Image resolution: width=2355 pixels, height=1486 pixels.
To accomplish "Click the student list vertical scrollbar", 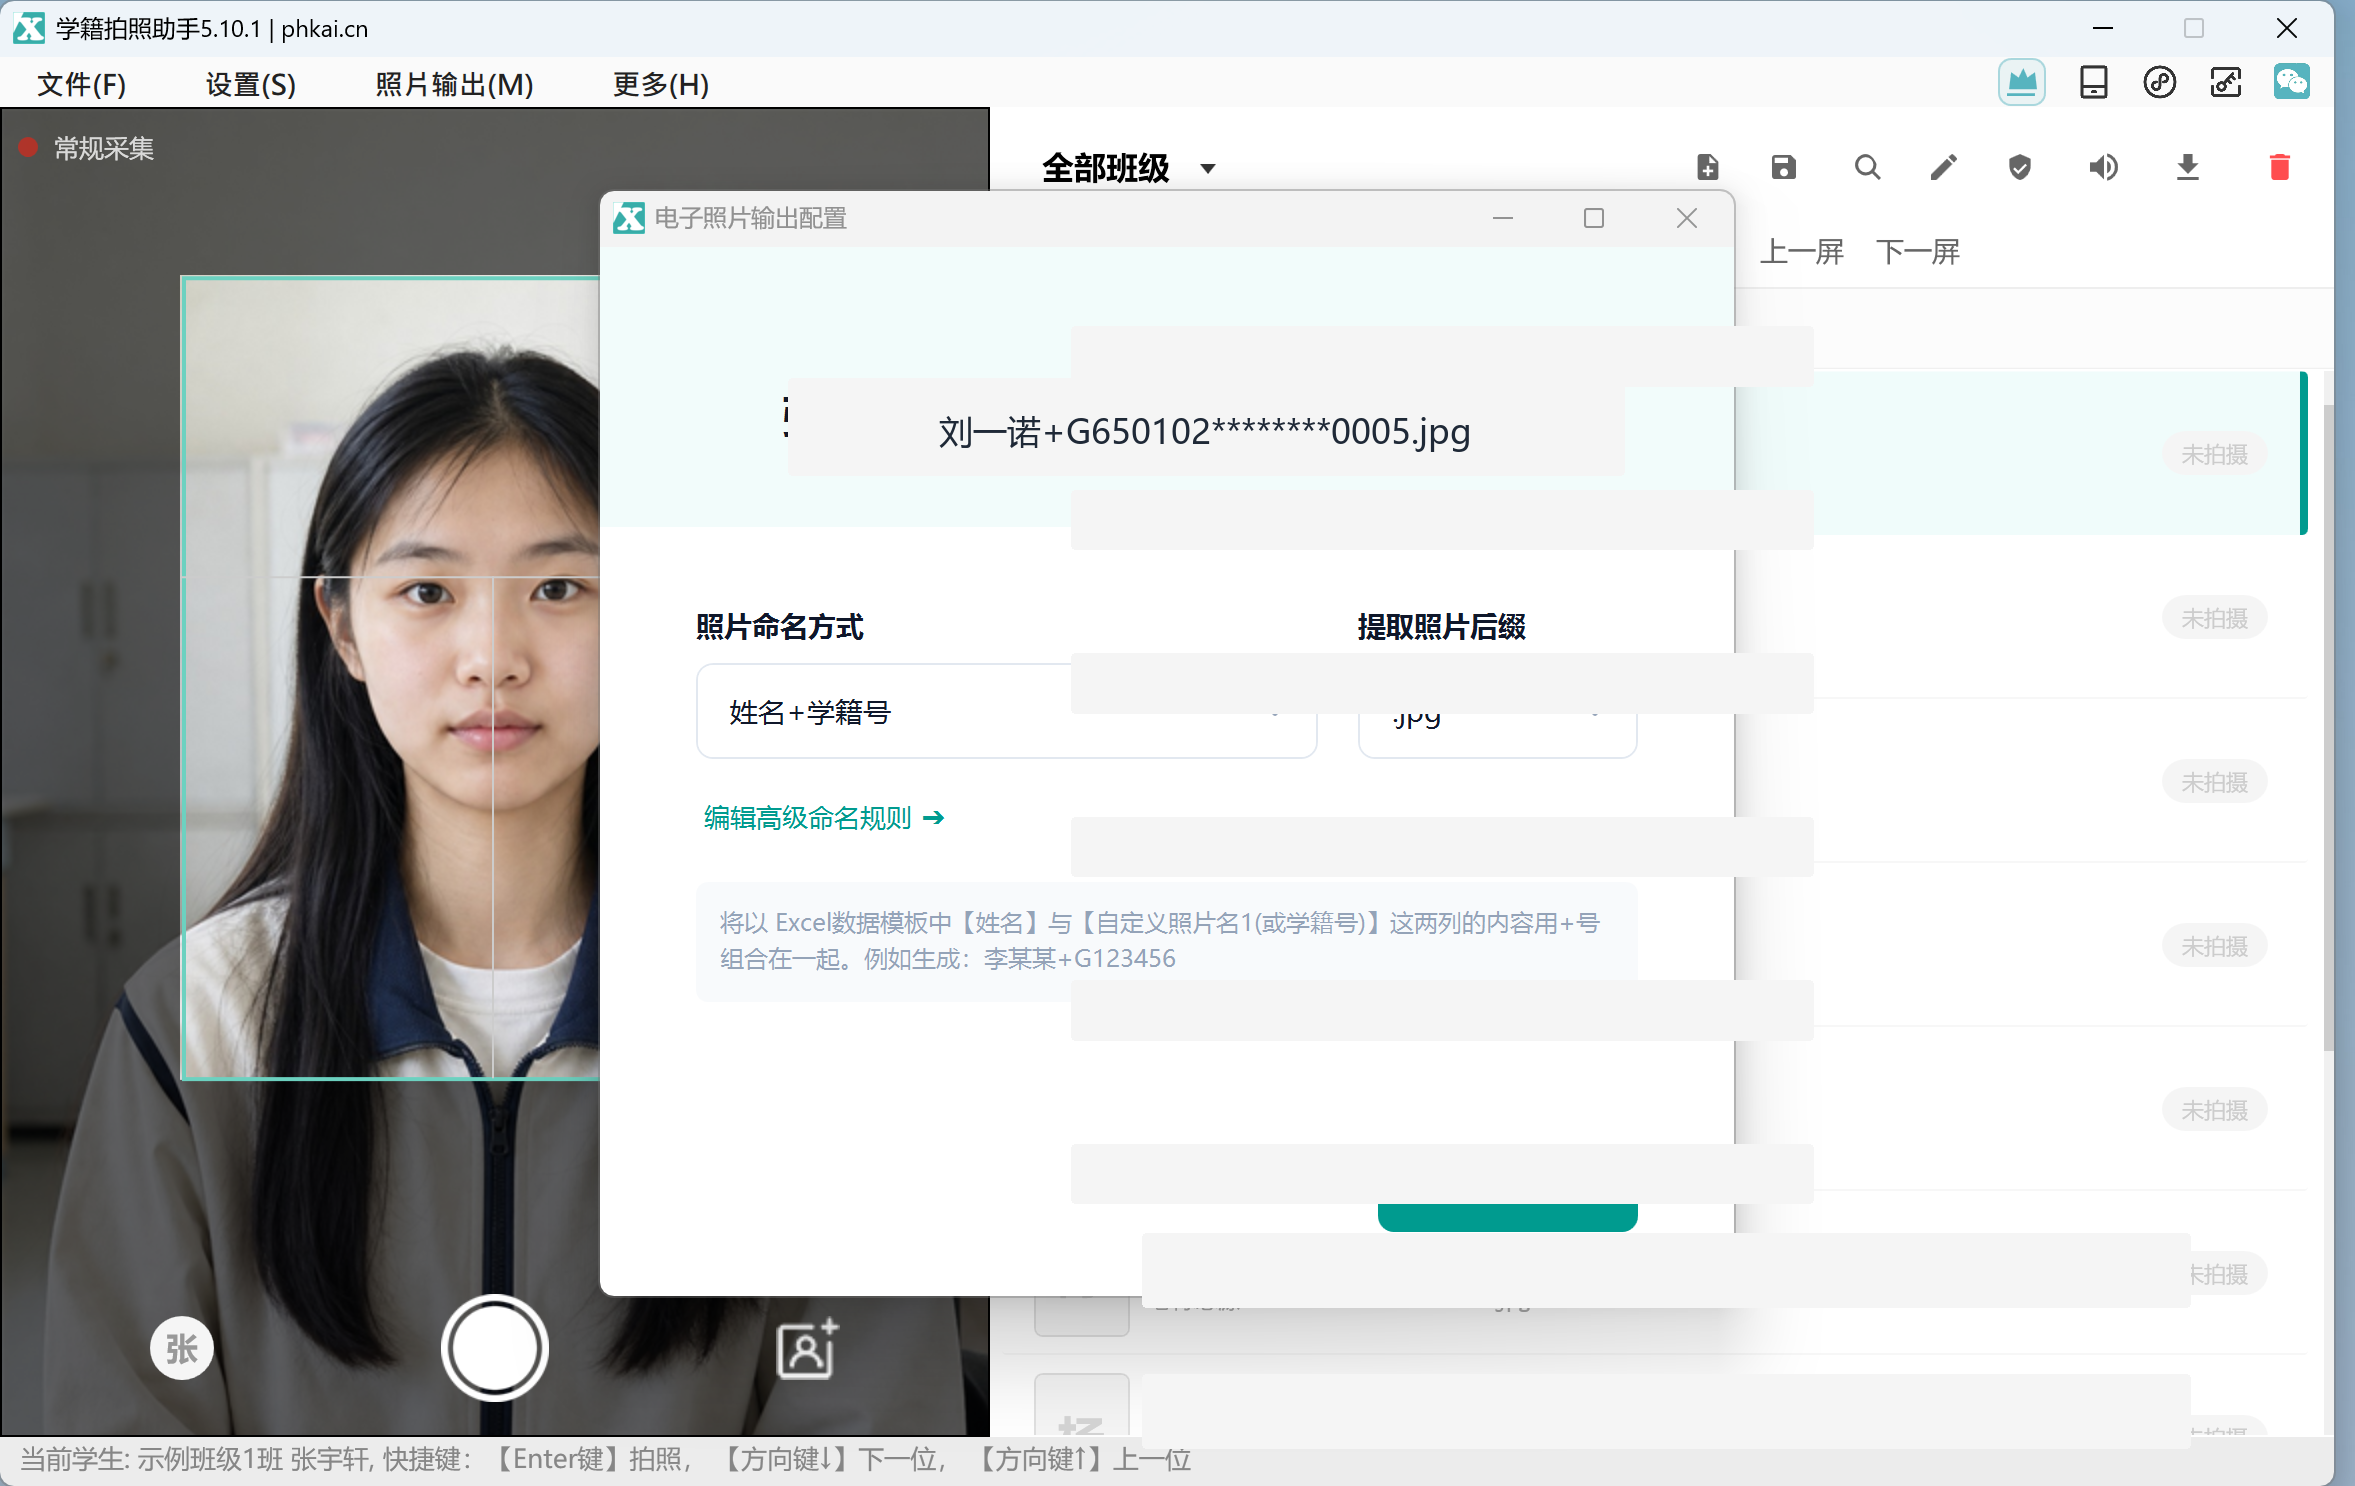I will click(x=2327, y=726).
